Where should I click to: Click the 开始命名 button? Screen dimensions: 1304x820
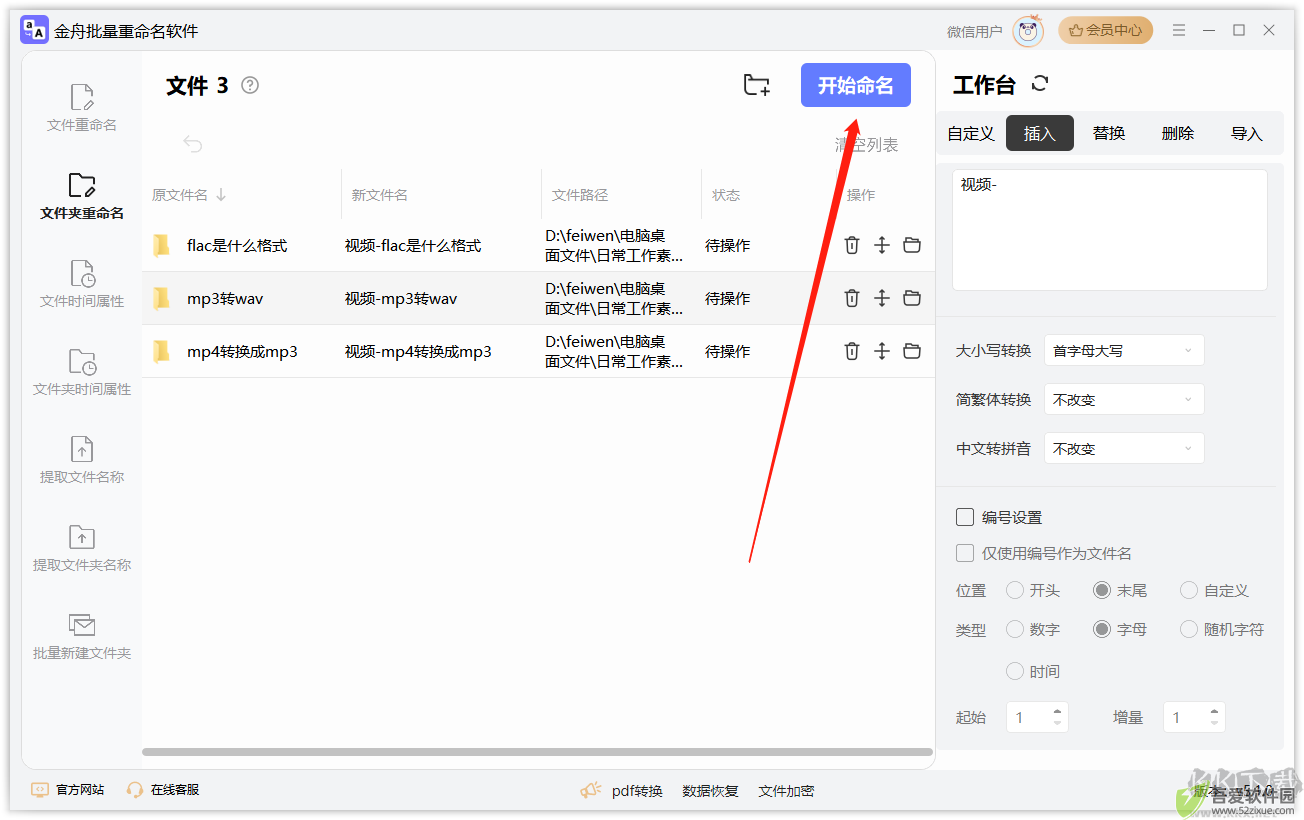[856, 85]
